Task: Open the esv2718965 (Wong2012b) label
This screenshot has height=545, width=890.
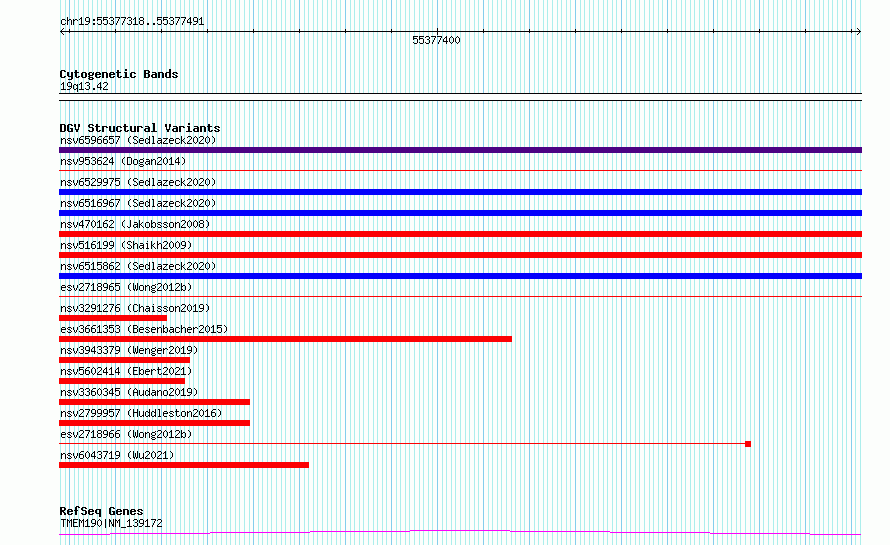Action: pyautogui.click(x=126, y=287)
